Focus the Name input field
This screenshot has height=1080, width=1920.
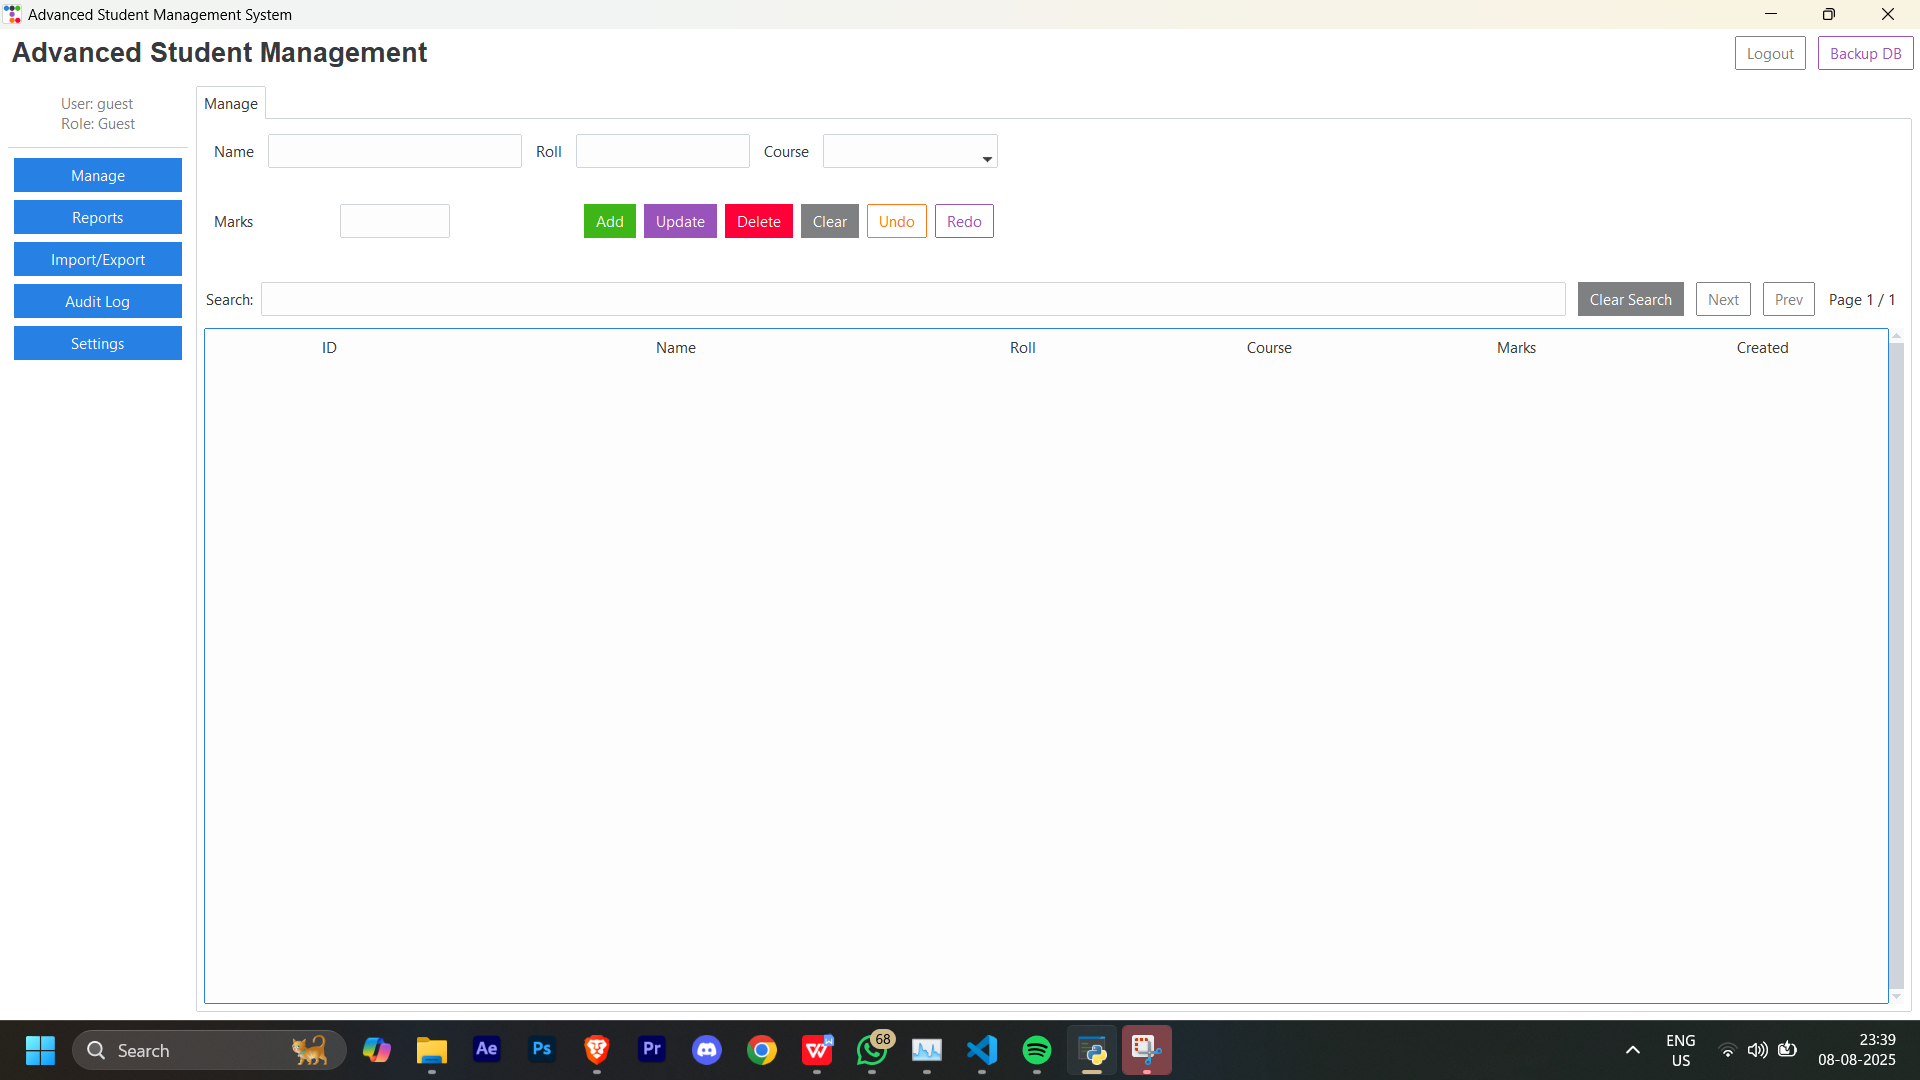tap(395, 151)
